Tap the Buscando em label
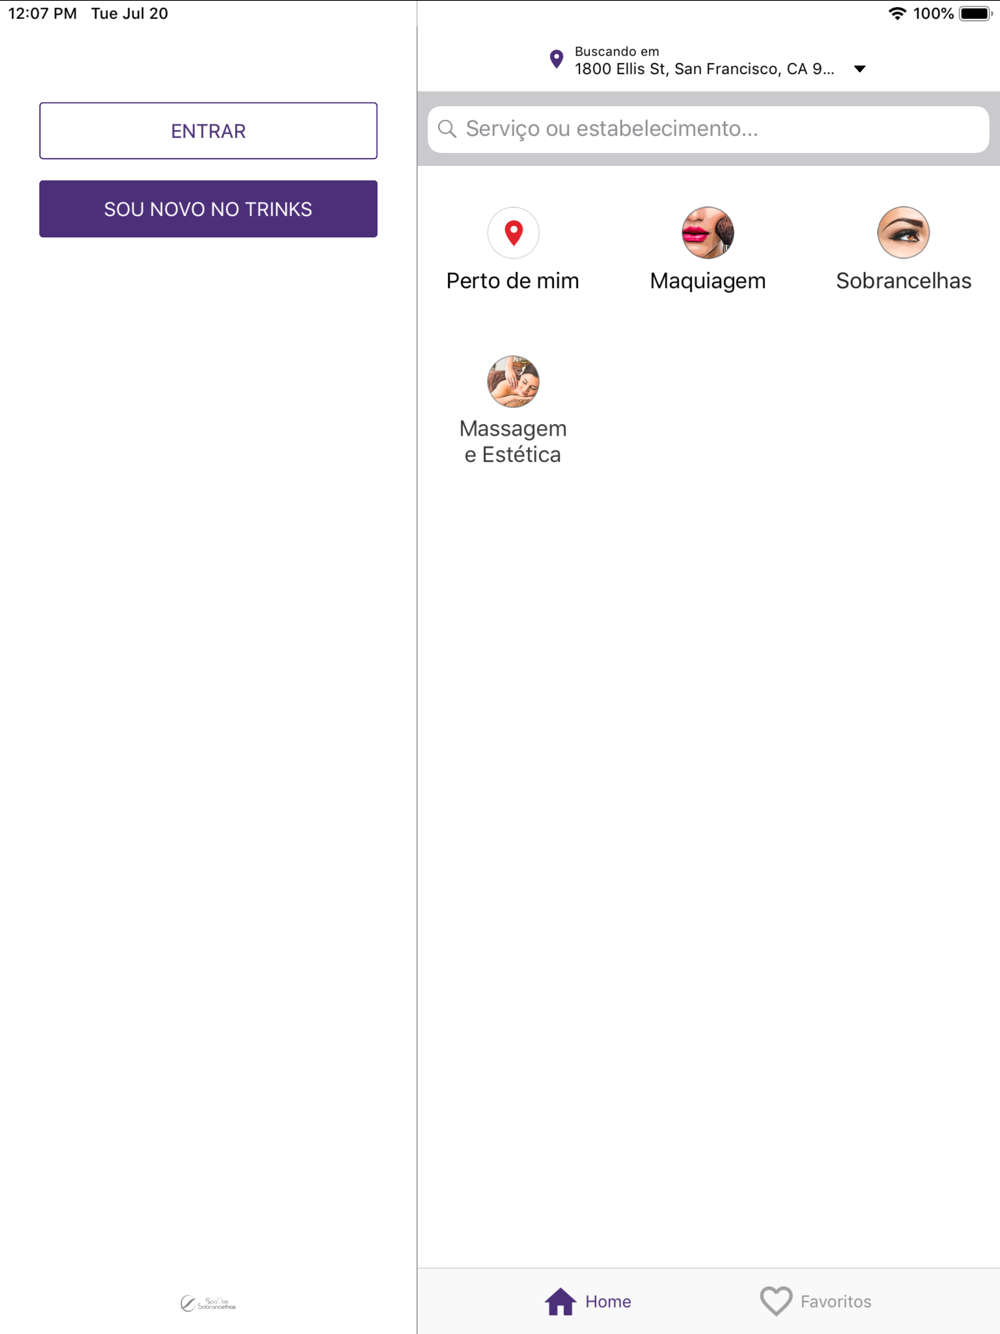The height and width of the screenshot is (1334, 1000). click(616, 51)
